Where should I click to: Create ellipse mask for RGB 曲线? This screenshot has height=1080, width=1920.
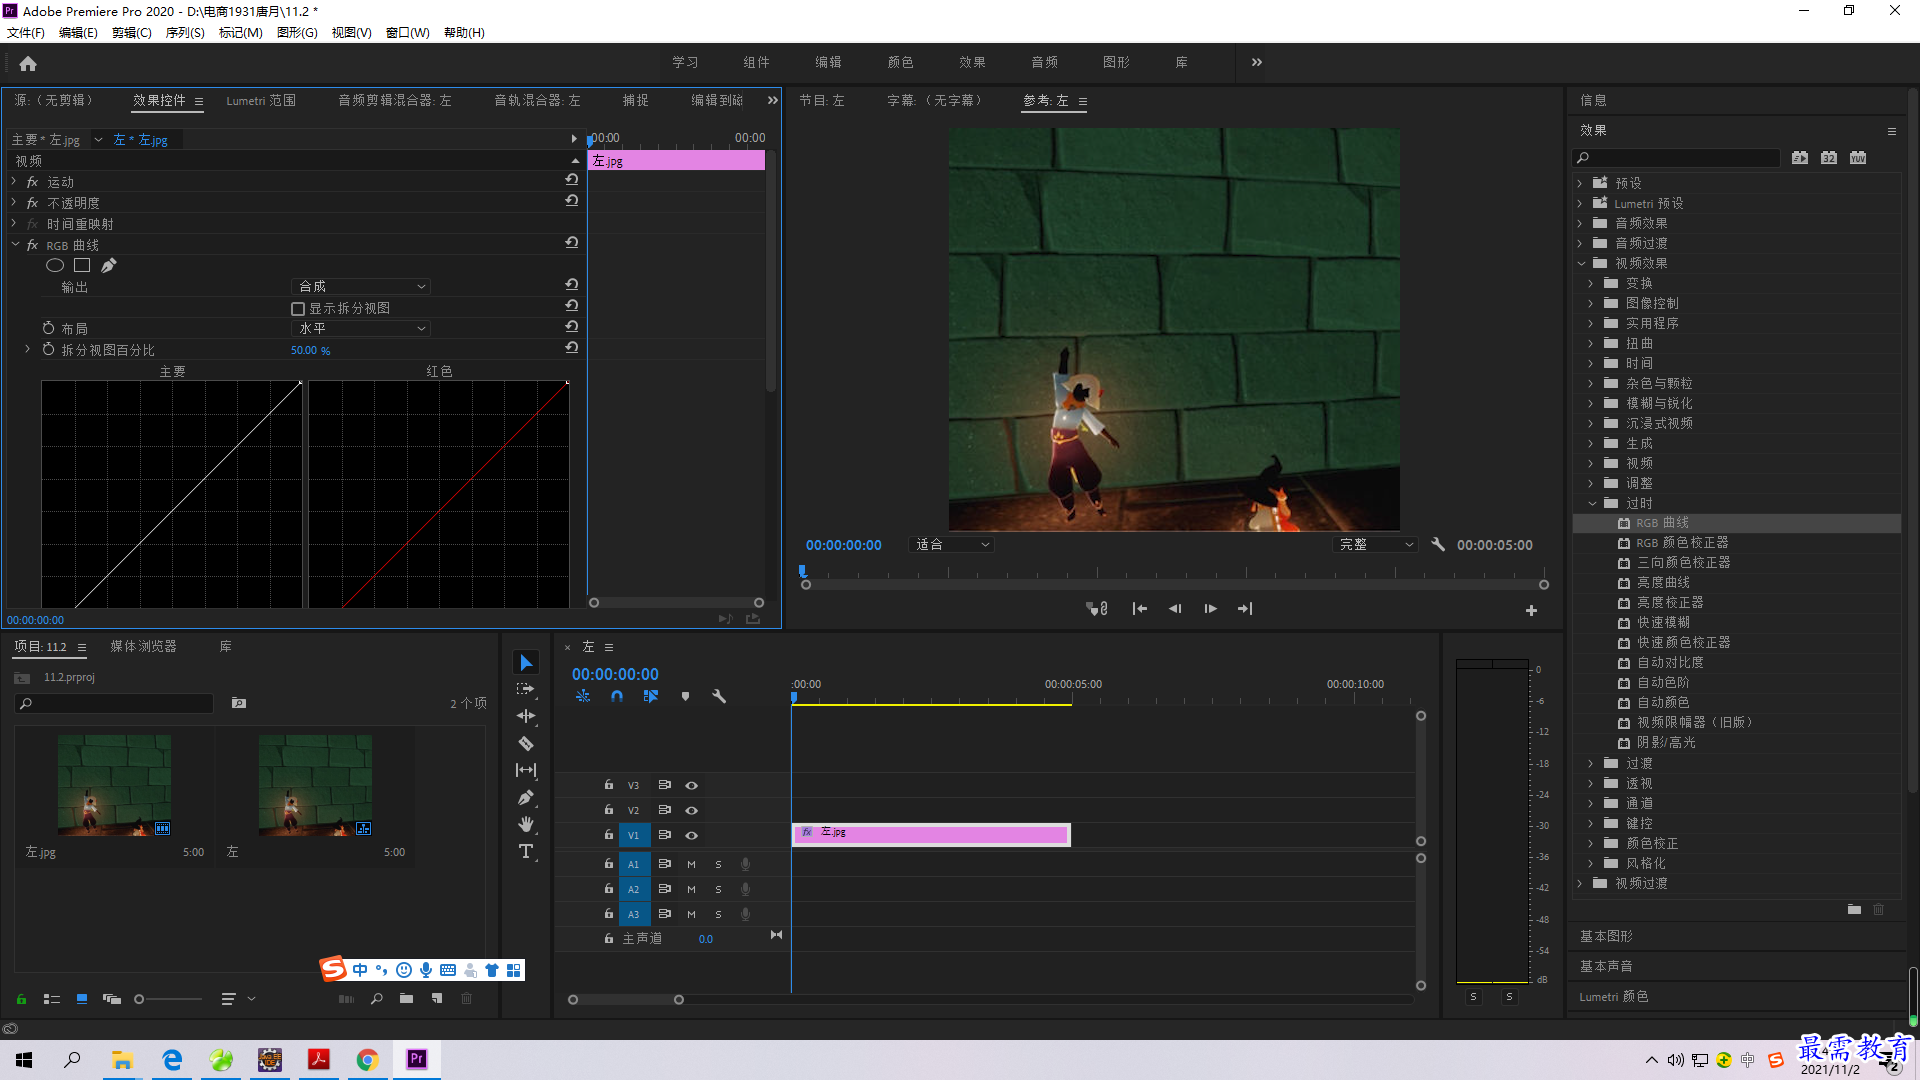pyautogui.click(x=55, y=265)
